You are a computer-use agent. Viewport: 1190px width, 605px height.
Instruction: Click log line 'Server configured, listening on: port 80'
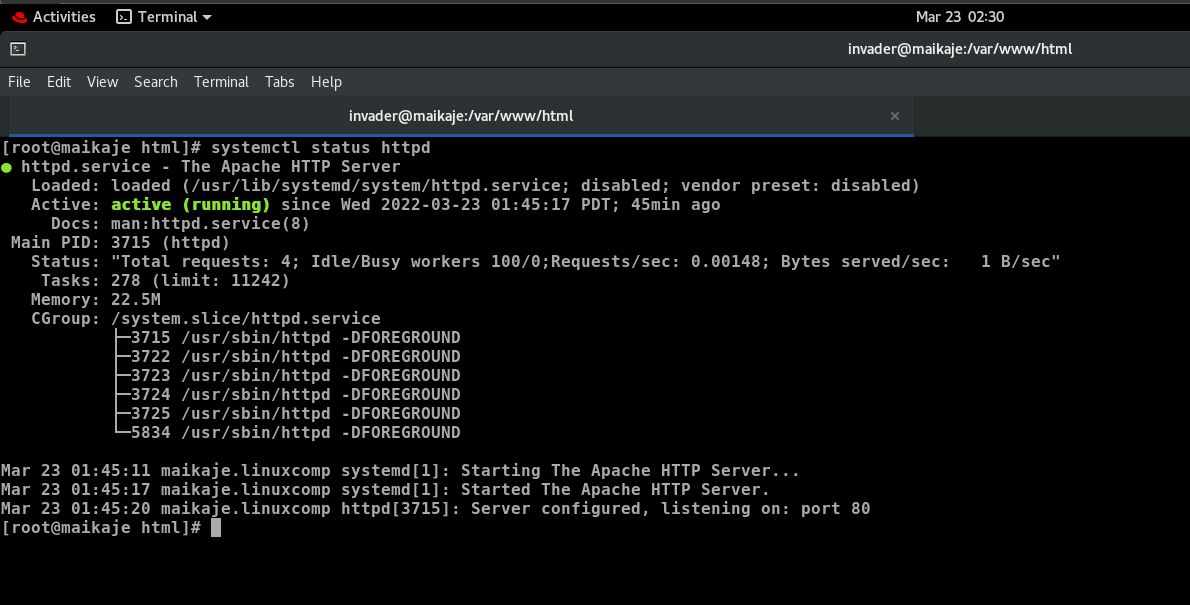(x=671, y=509)
